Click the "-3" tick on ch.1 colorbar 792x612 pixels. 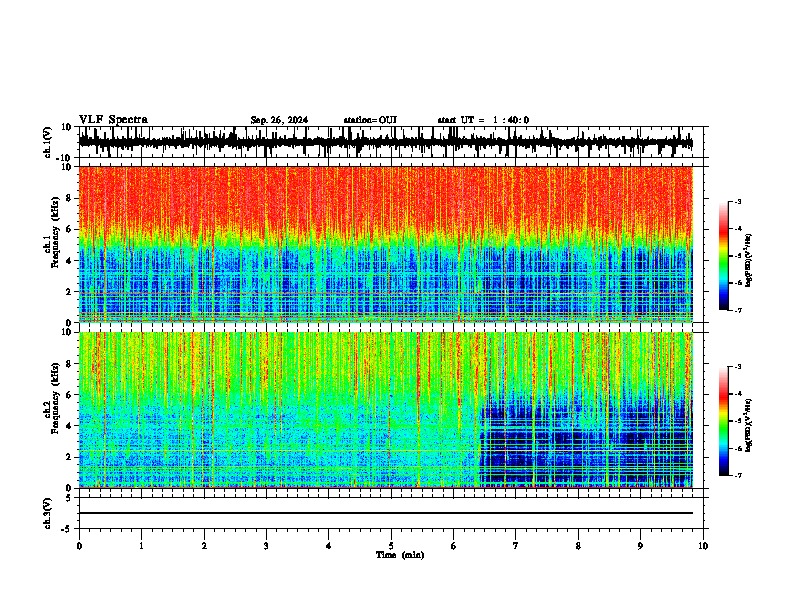coord(738,201)
